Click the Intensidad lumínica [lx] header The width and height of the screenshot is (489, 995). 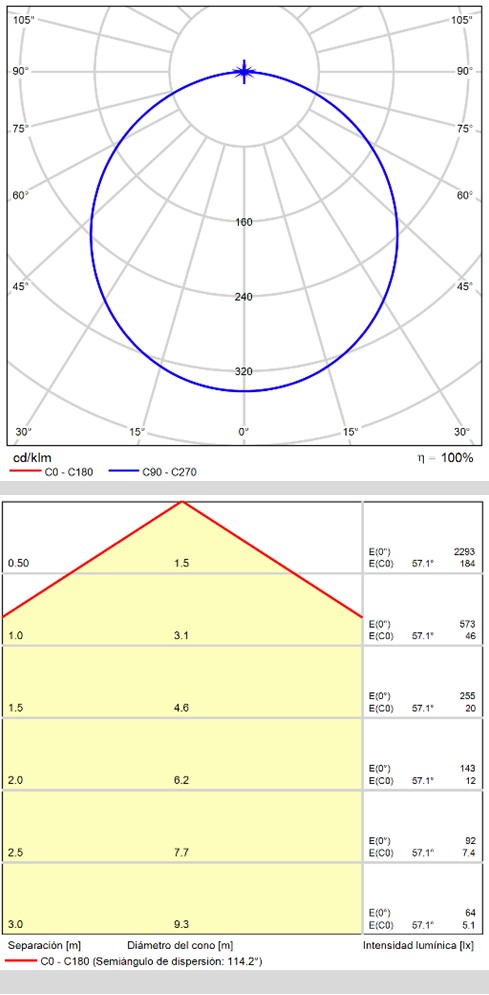419,946
